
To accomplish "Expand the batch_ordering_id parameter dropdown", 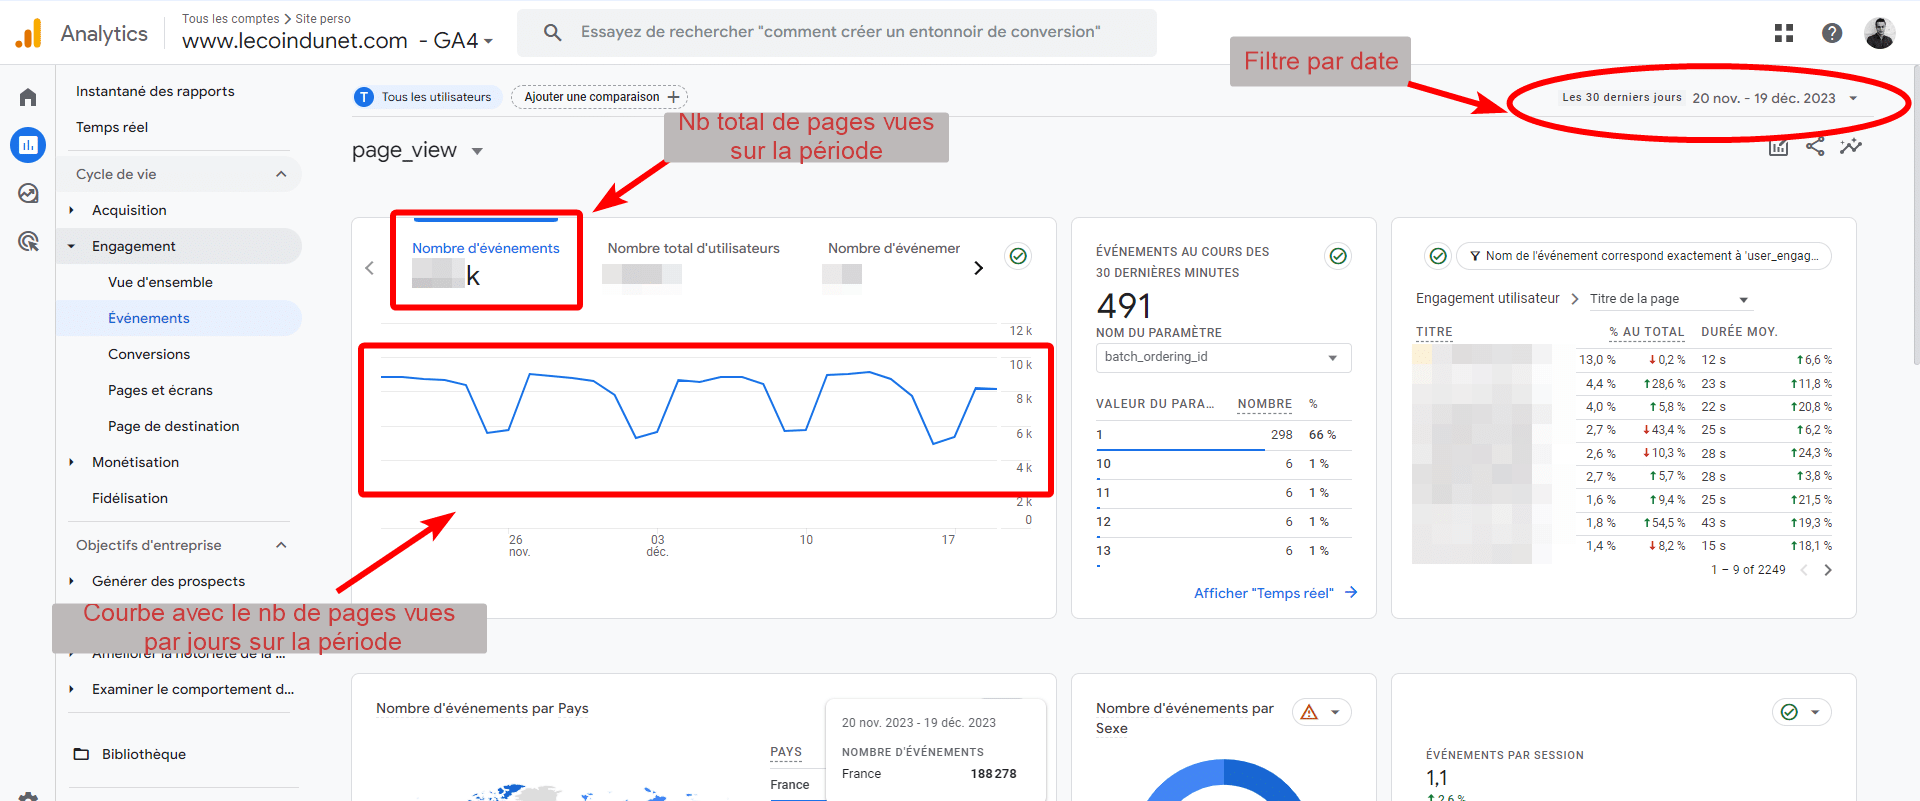I will (x=1223, y=357).
